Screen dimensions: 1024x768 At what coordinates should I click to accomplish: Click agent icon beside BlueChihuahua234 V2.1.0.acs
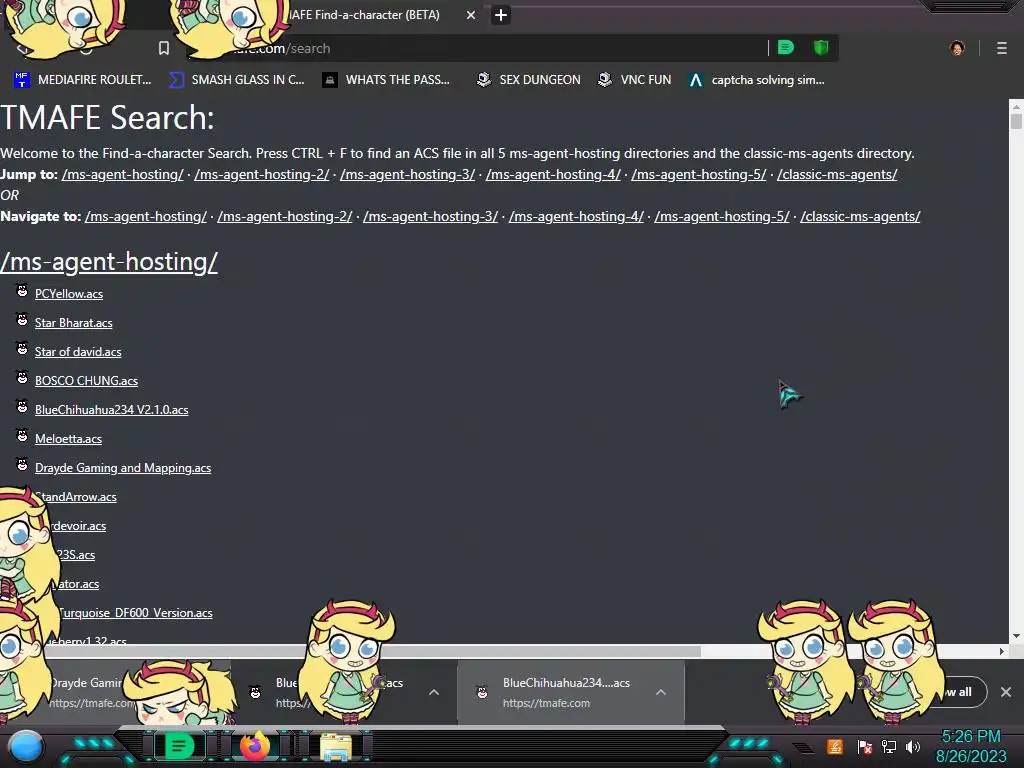click(22, 407)
